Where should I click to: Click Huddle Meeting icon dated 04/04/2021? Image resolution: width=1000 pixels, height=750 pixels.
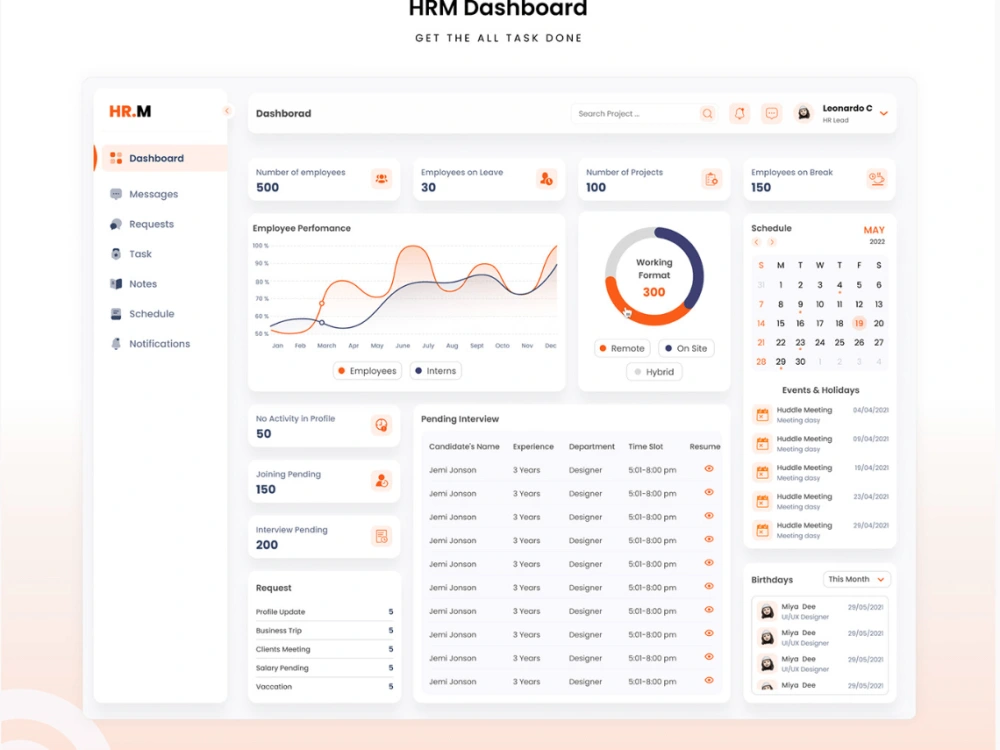coord(762,415)
